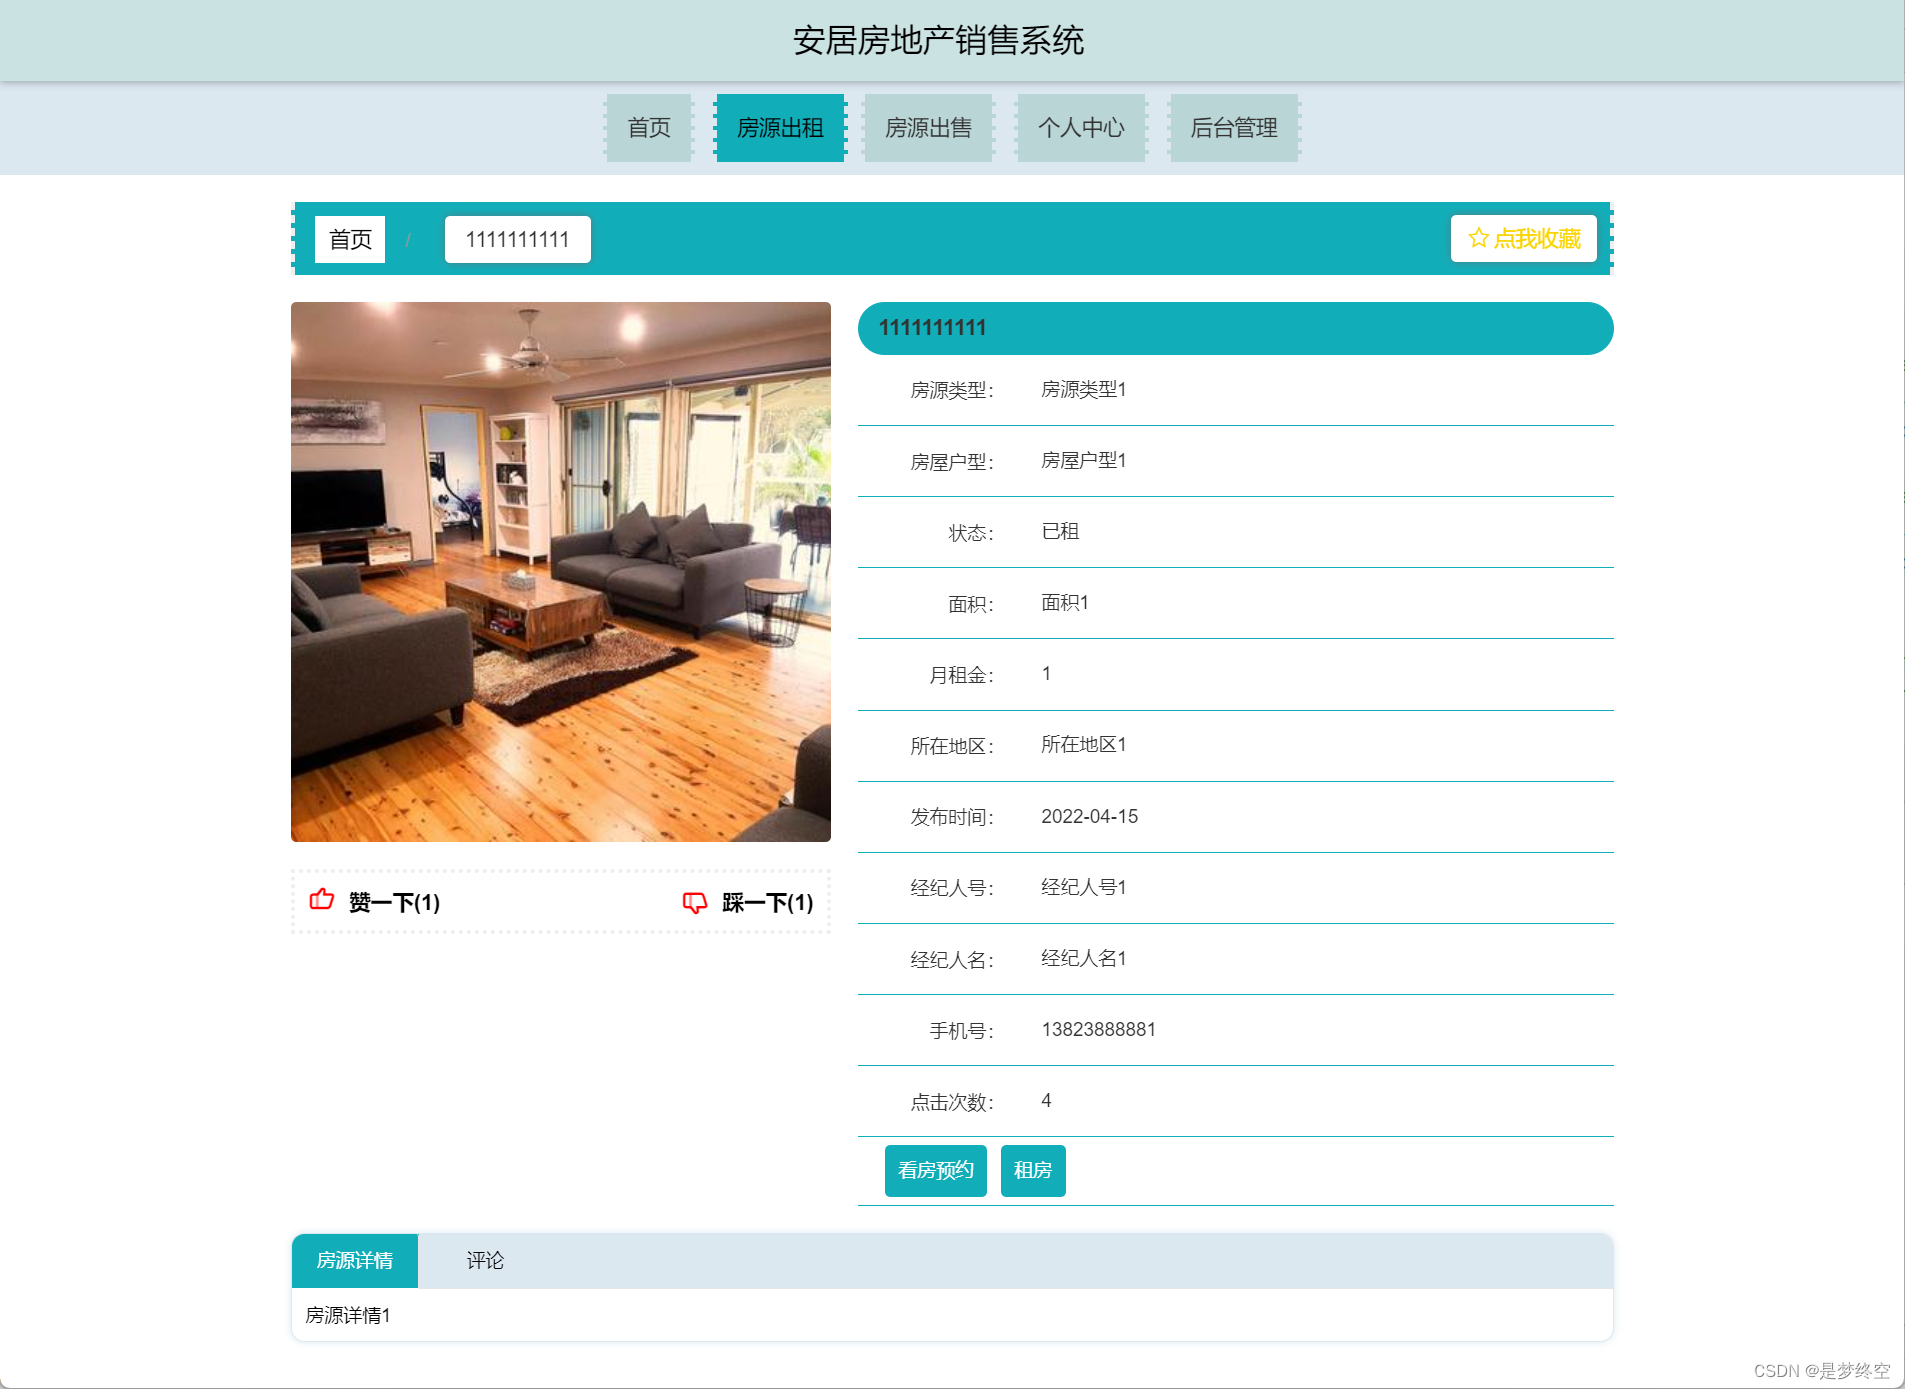The height and width of the screenshot is (1389, 1905).
Task: Switch to the 房源详情 tab
Action: (x=355, y=1260)
